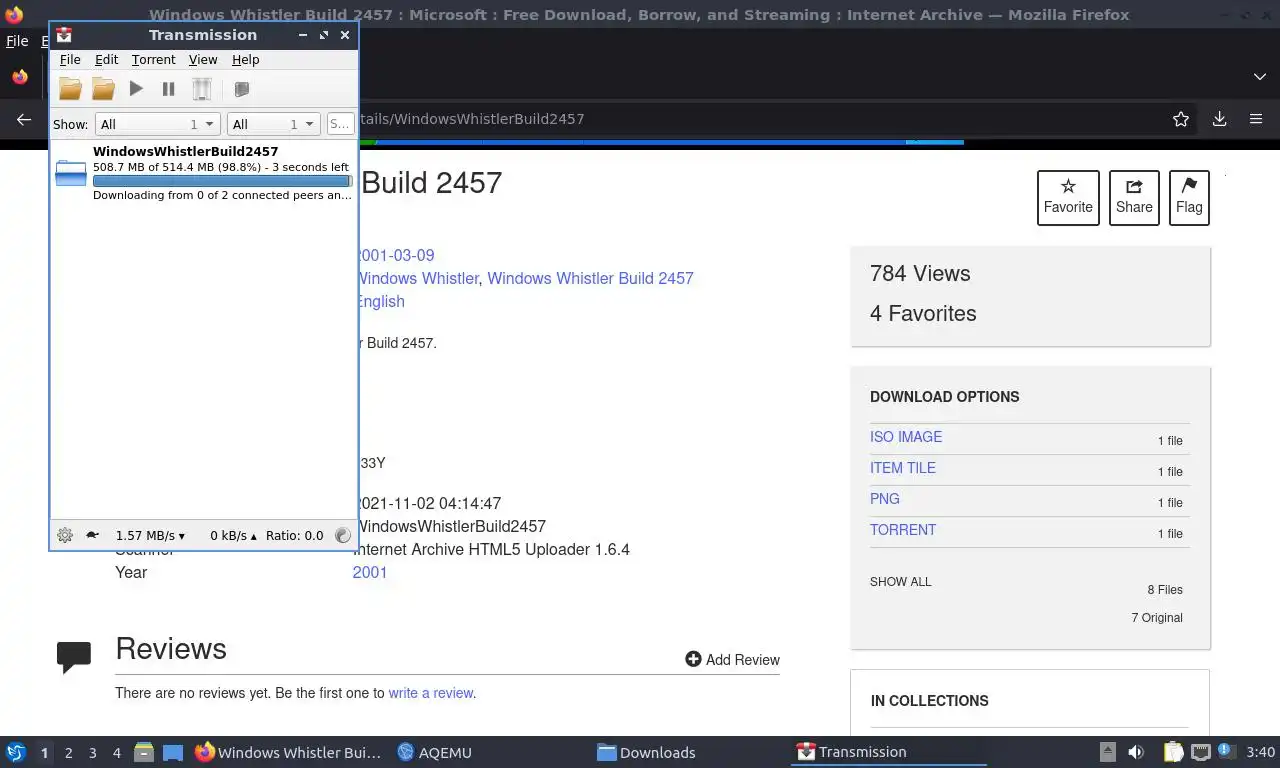Expand the second All filter dropdown
Screen dimensions: 1280x768
pyautogui.click(x=273, y=124)
